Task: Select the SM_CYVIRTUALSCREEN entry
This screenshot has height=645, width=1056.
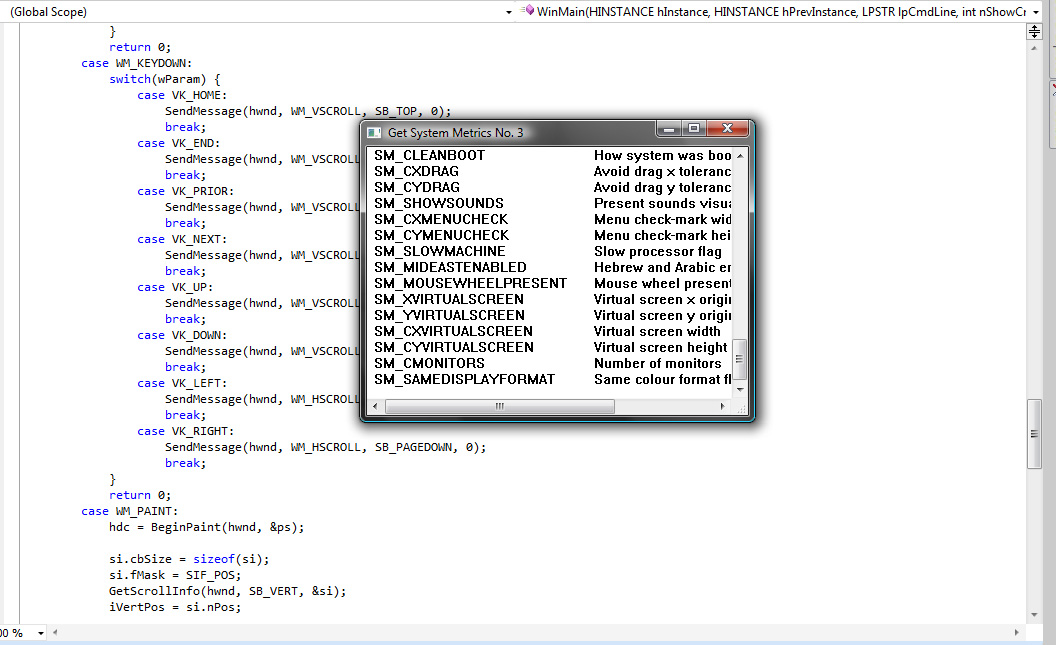Action: click(454, 347)
